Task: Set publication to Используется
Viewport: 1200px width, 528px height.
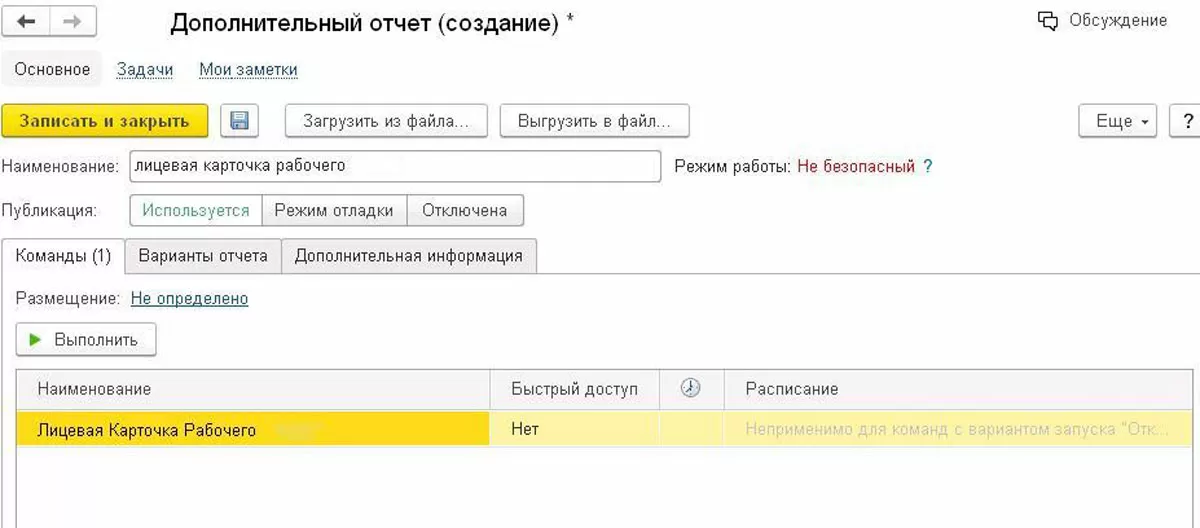Action: [x=195, y=211]
